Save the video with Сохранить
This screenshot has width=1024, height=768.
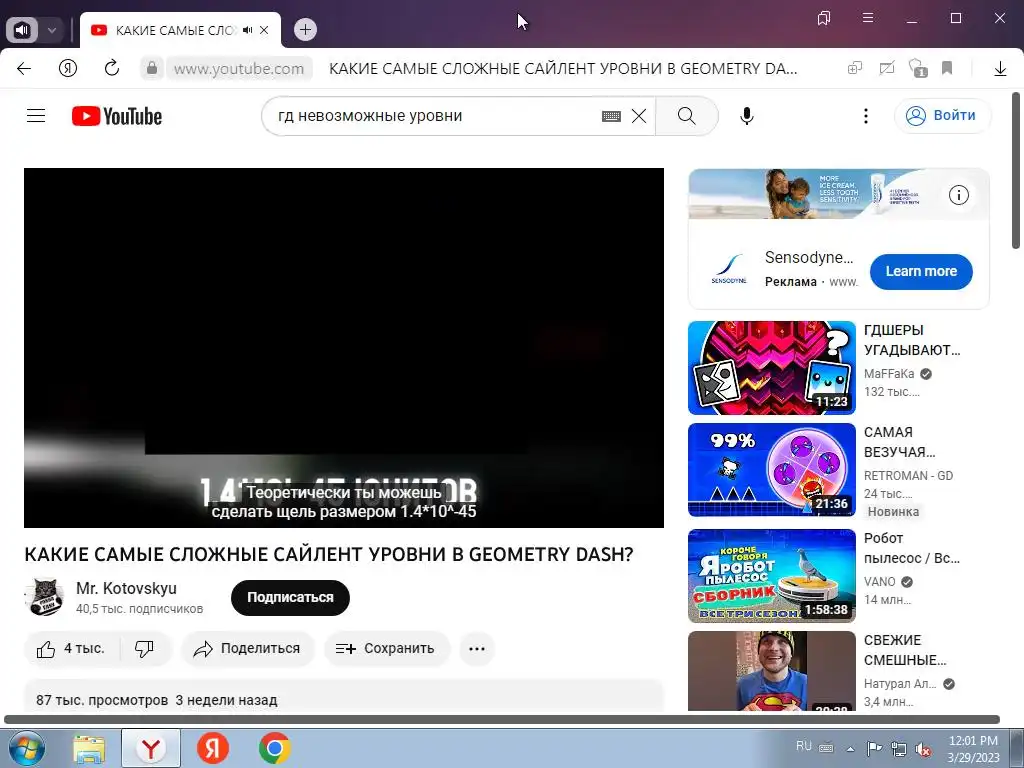point(385,648)
